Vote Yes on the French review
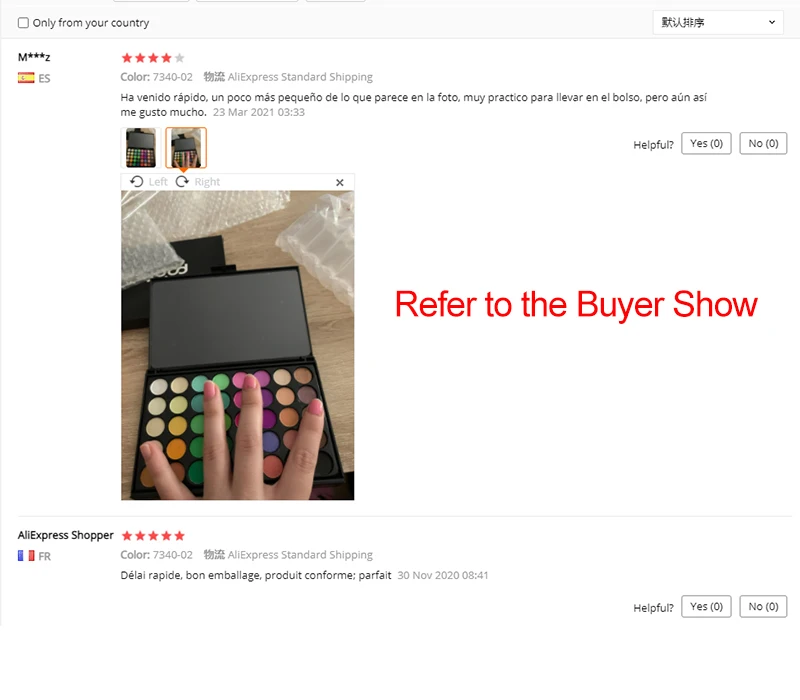 (x=706, y=607)
